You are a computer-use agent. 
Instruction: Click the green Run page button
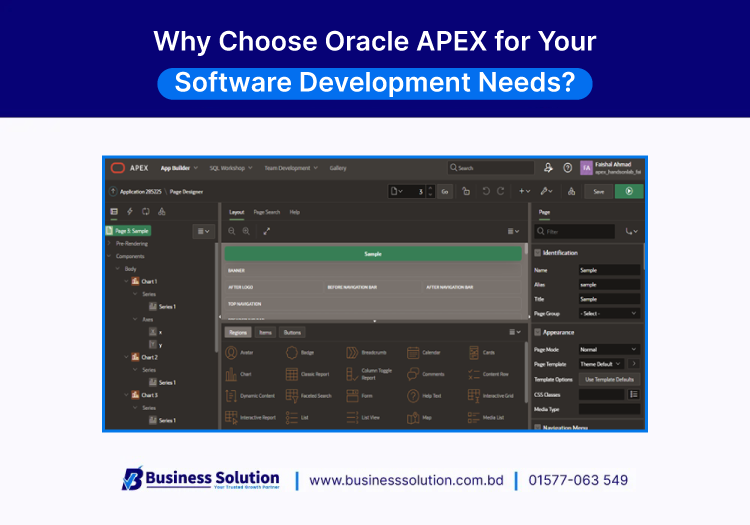(x=629, y=191)
